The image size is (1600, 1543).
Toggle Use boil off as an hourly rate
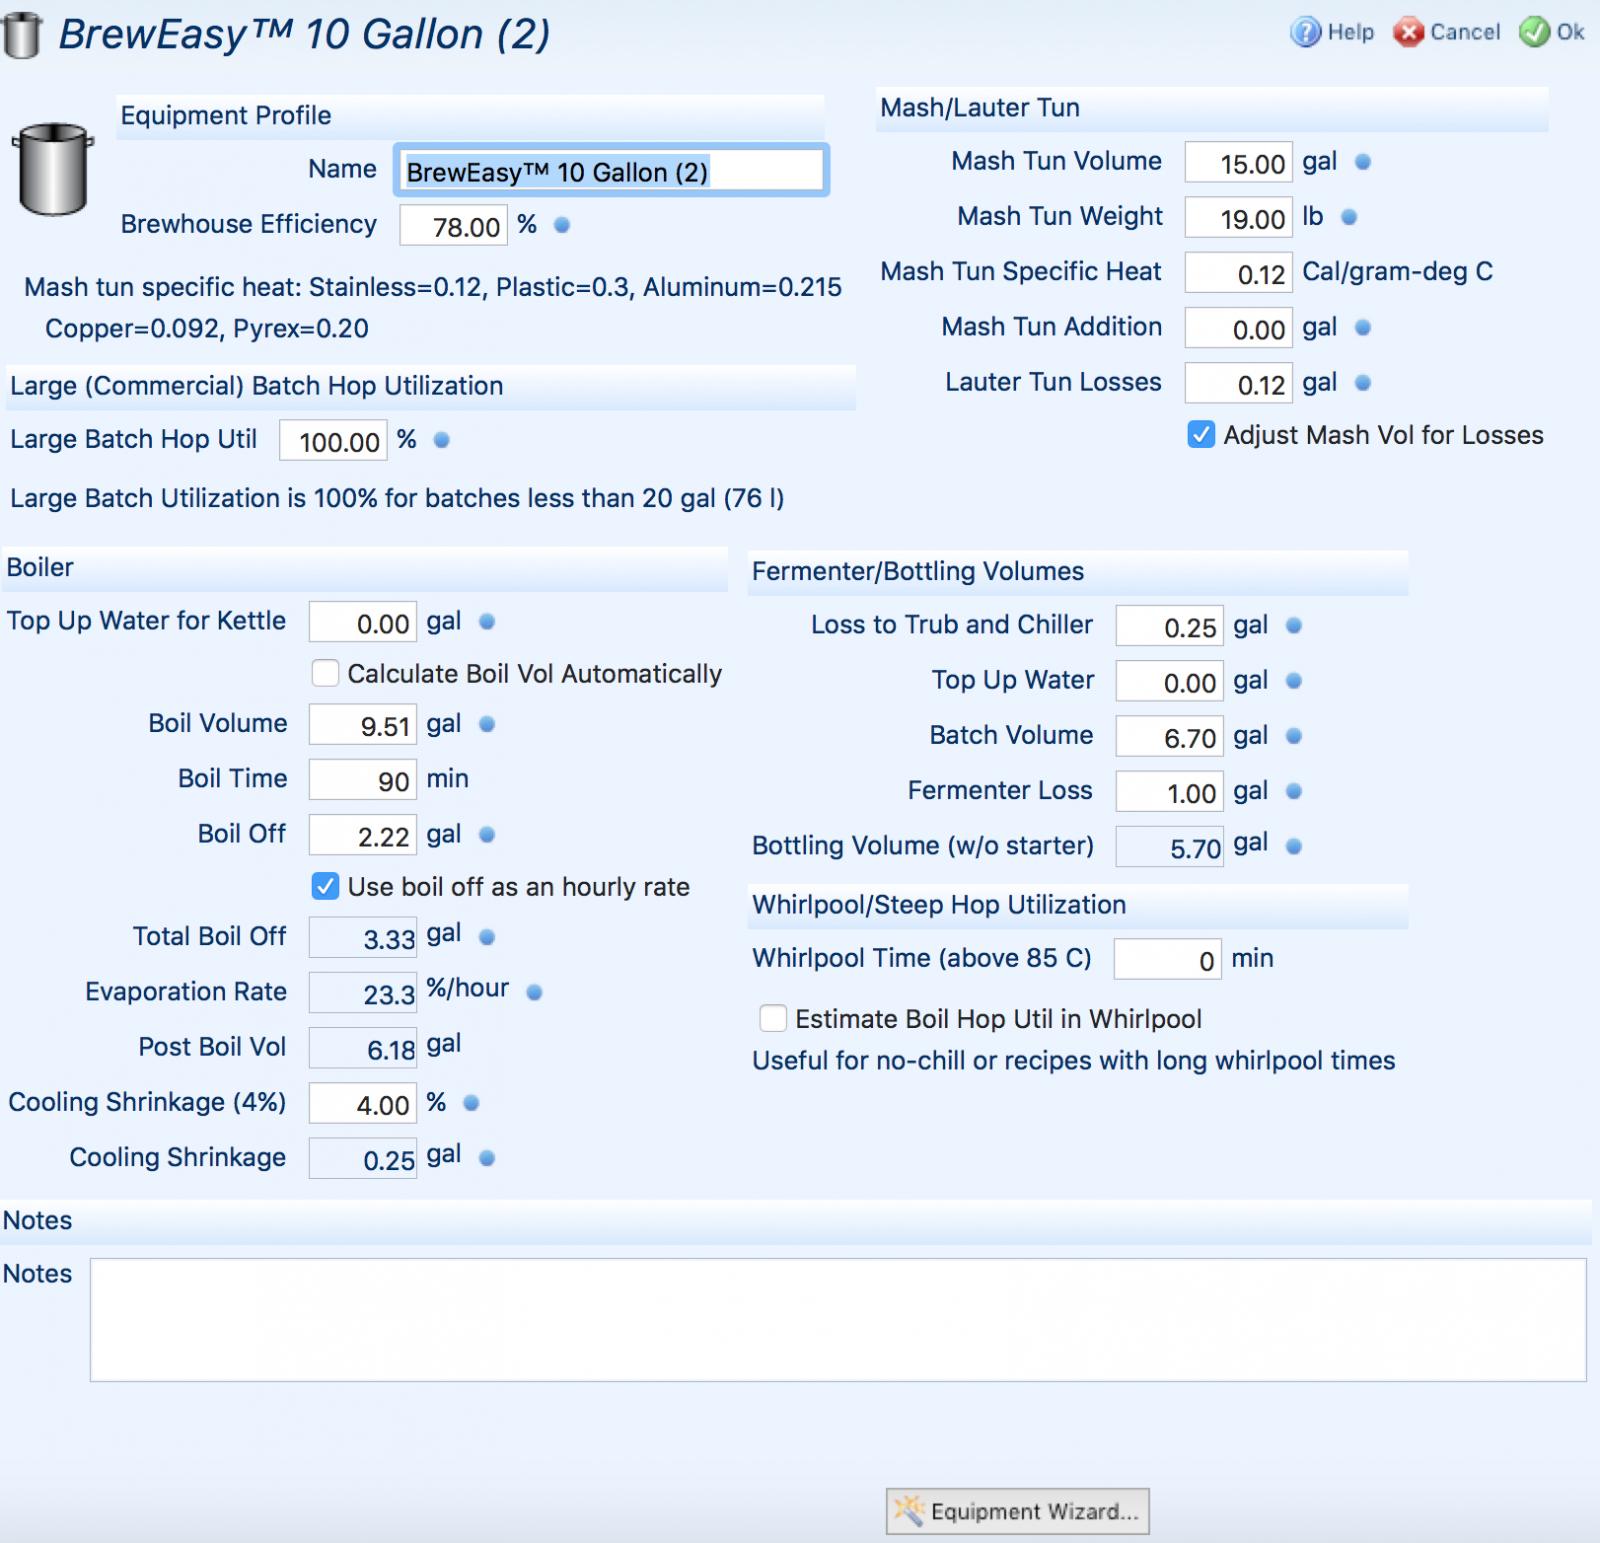(x=325, y=886)
